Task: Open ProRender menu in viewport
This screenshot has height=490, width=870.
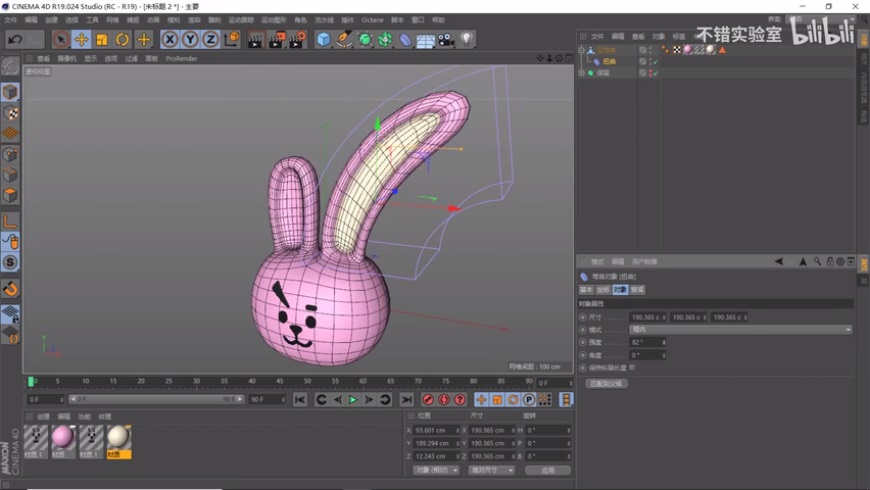Action: pos(181,58)
